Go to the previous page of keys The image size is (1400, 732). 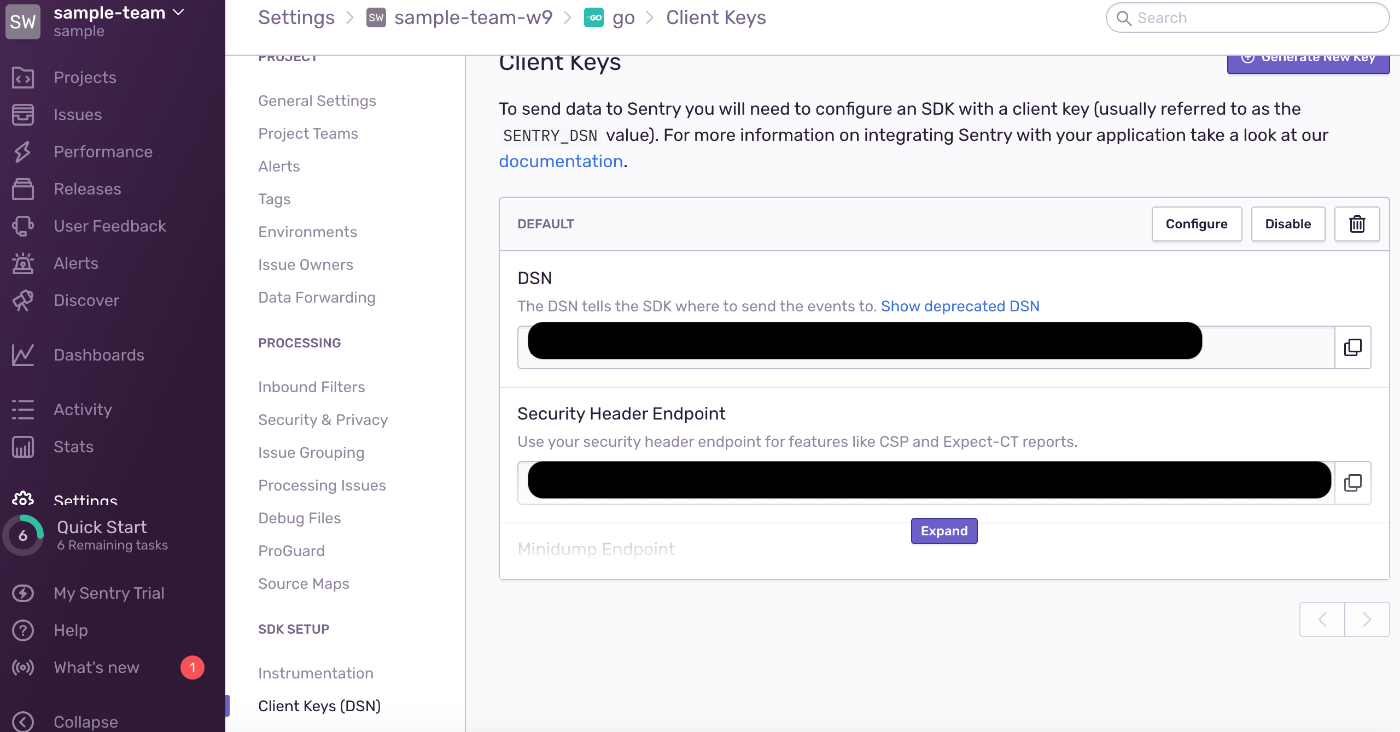point(1322,620)
